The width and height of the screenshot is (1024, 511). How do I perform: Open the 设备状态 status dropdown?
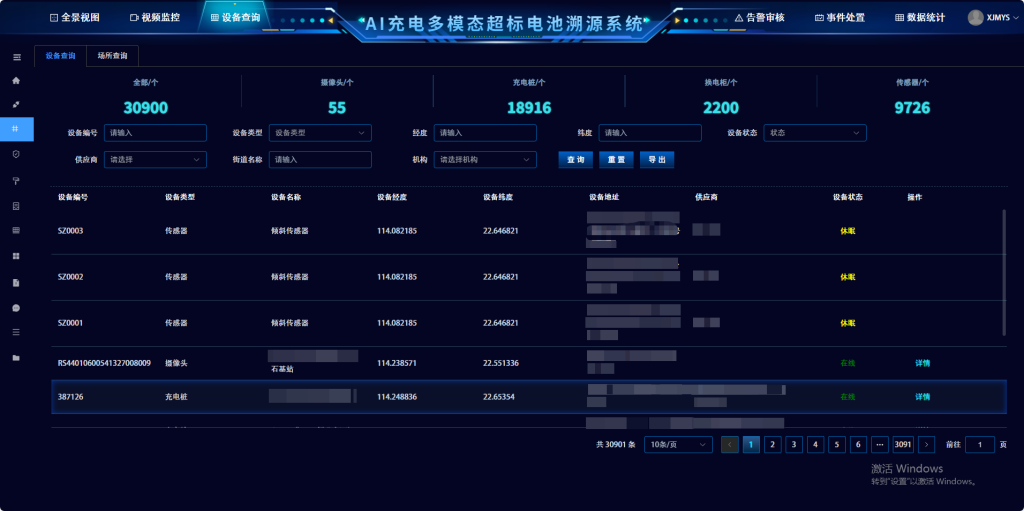click(814, 132)
